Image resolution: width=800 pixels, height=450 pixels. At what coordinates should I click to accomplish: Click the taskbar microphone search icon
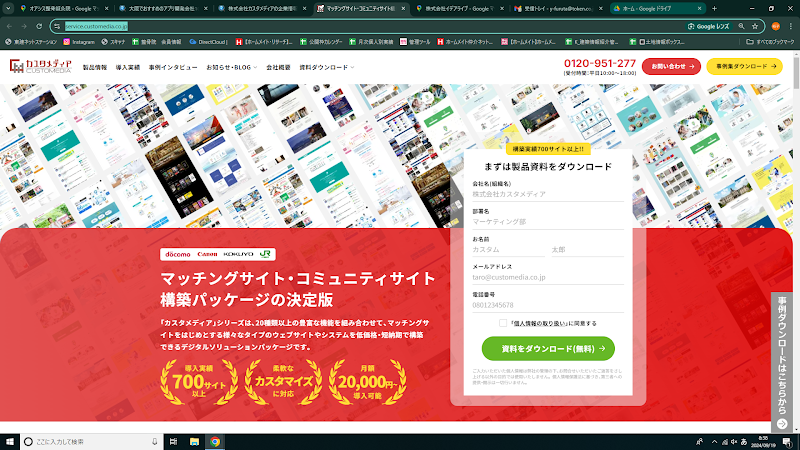155,442
